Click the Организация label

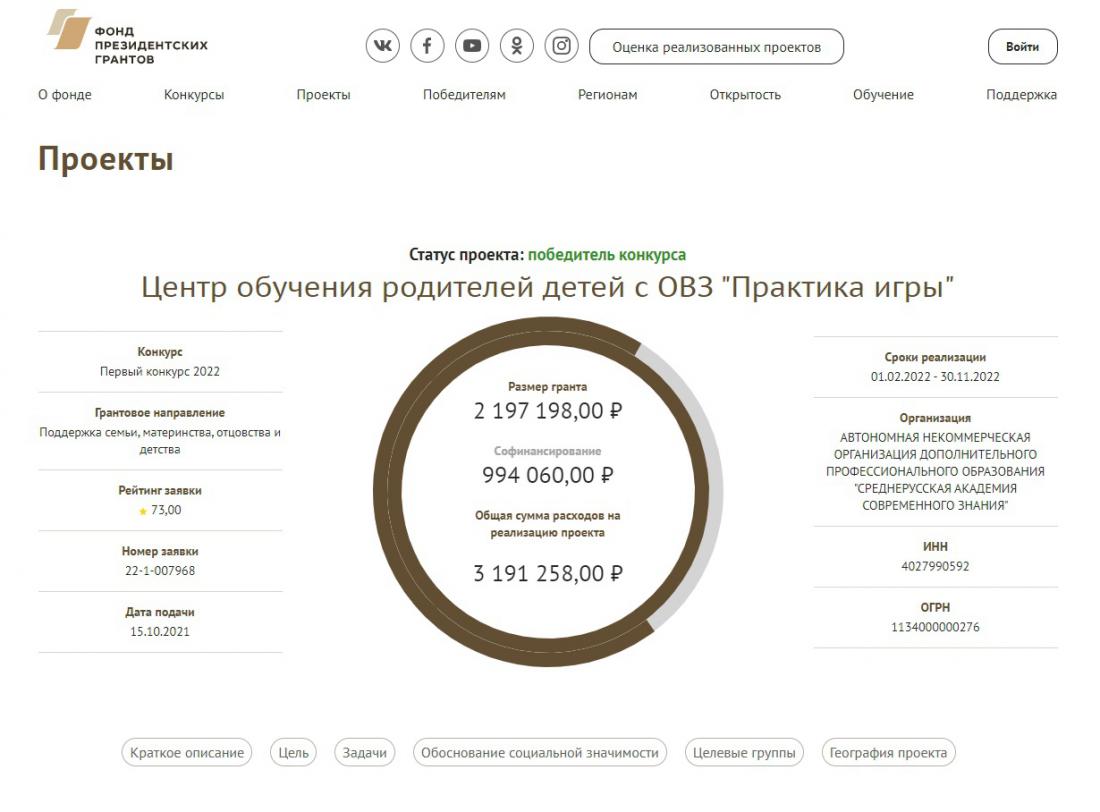tap(935, 418)
